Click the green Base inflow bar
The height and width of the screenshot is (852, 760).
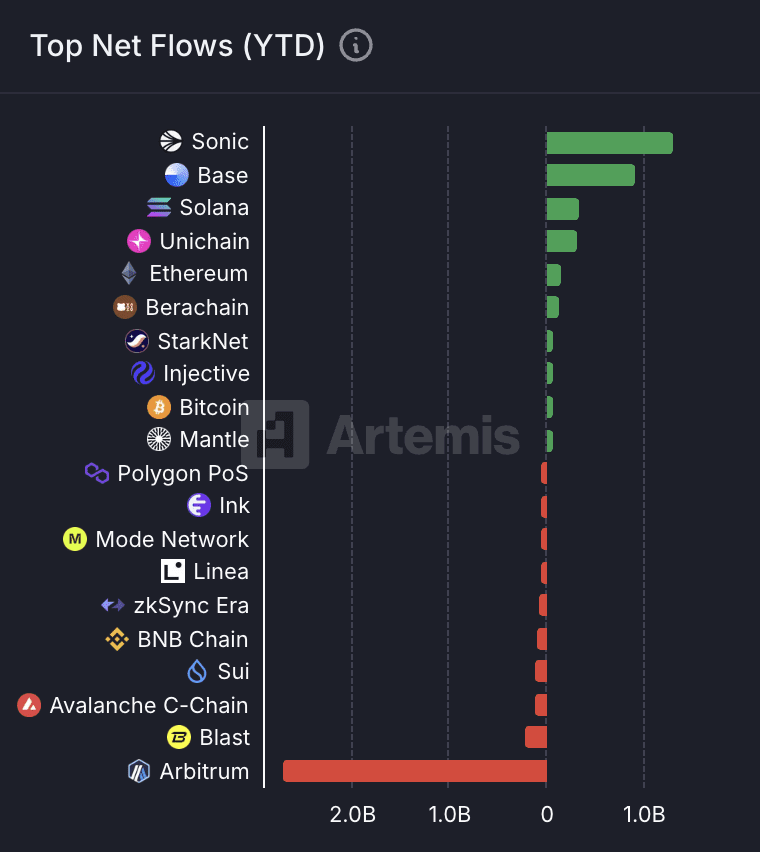click(x=591, y=175)
